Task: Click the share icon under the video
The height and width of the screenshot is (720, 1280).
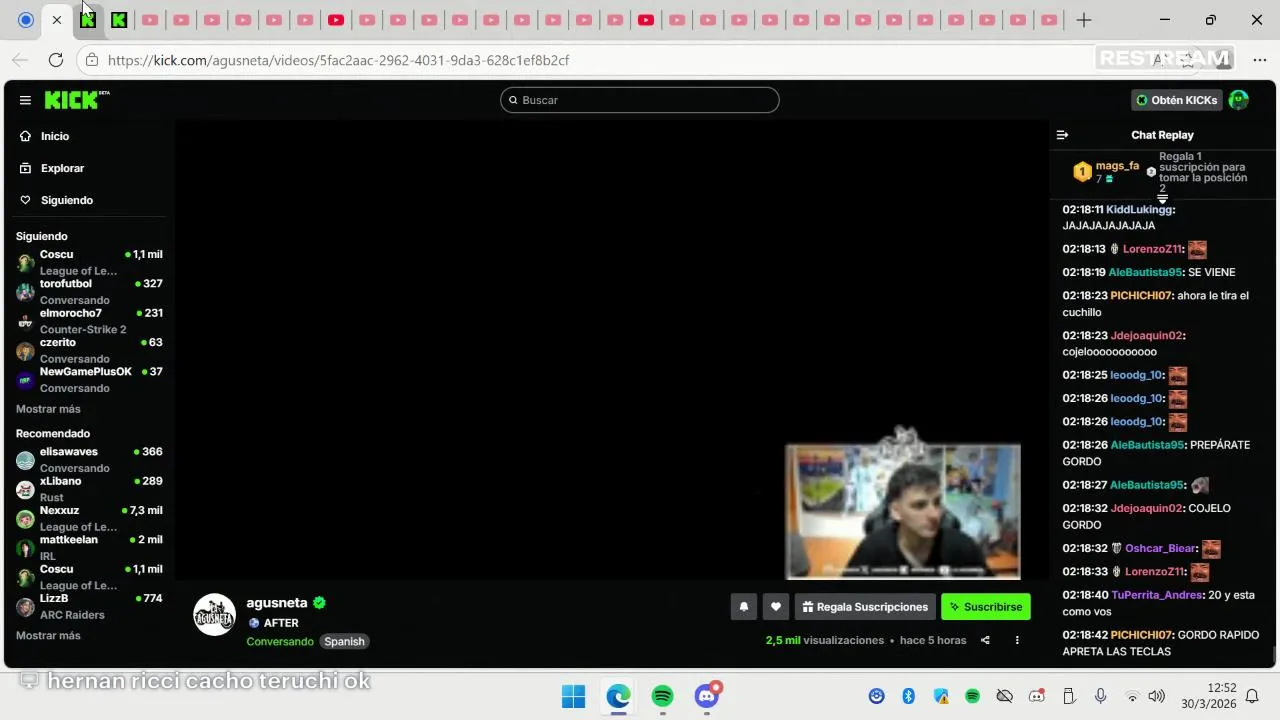Action: click(985, 640)
